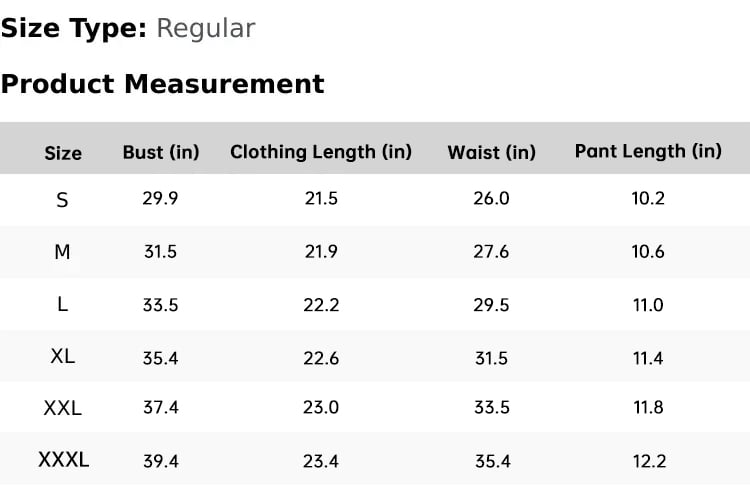This screenshot has width=750, height=490.
Task: Click pant length 11.4 for size XL
Action: click(648, 357)
